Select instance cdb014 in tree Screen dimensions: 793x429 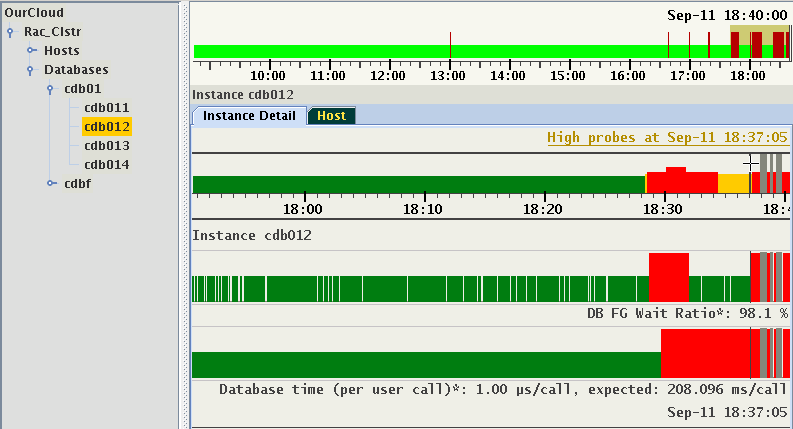pos(107,164)
